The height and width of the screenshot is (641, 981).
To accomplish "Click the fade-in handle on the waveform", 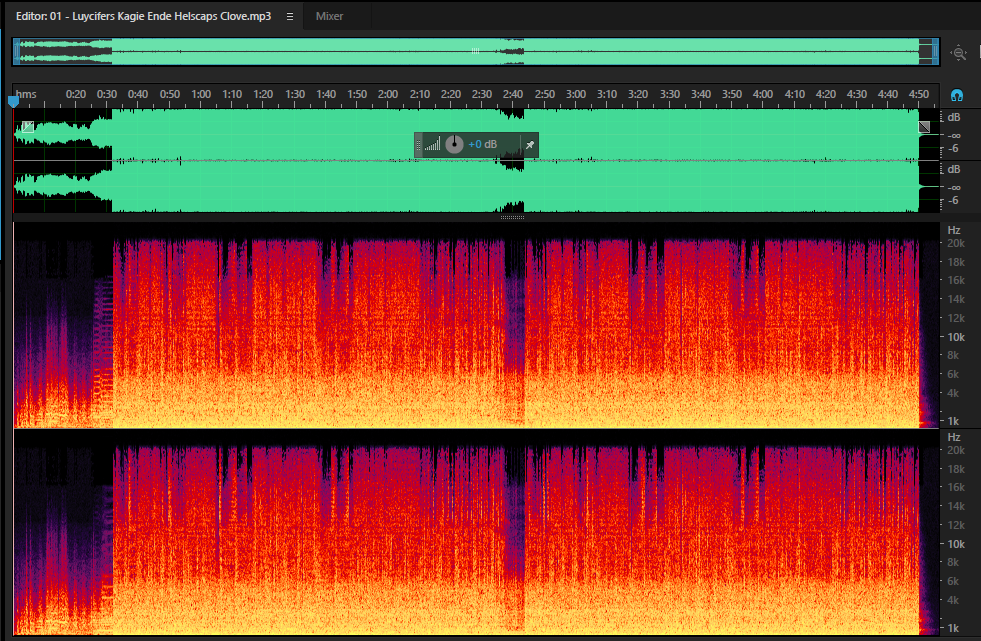I will point(28,127).
